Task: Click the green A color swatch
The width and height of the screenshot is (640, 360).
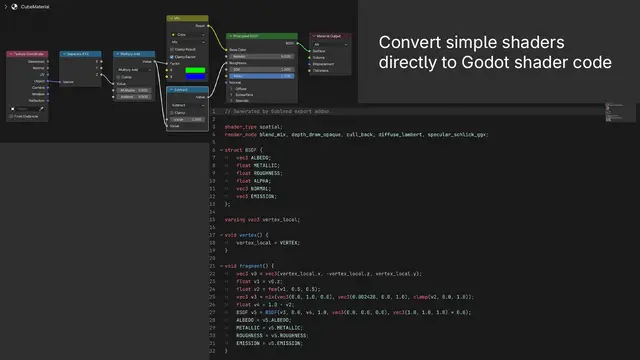Action: [x=195, y=70]
